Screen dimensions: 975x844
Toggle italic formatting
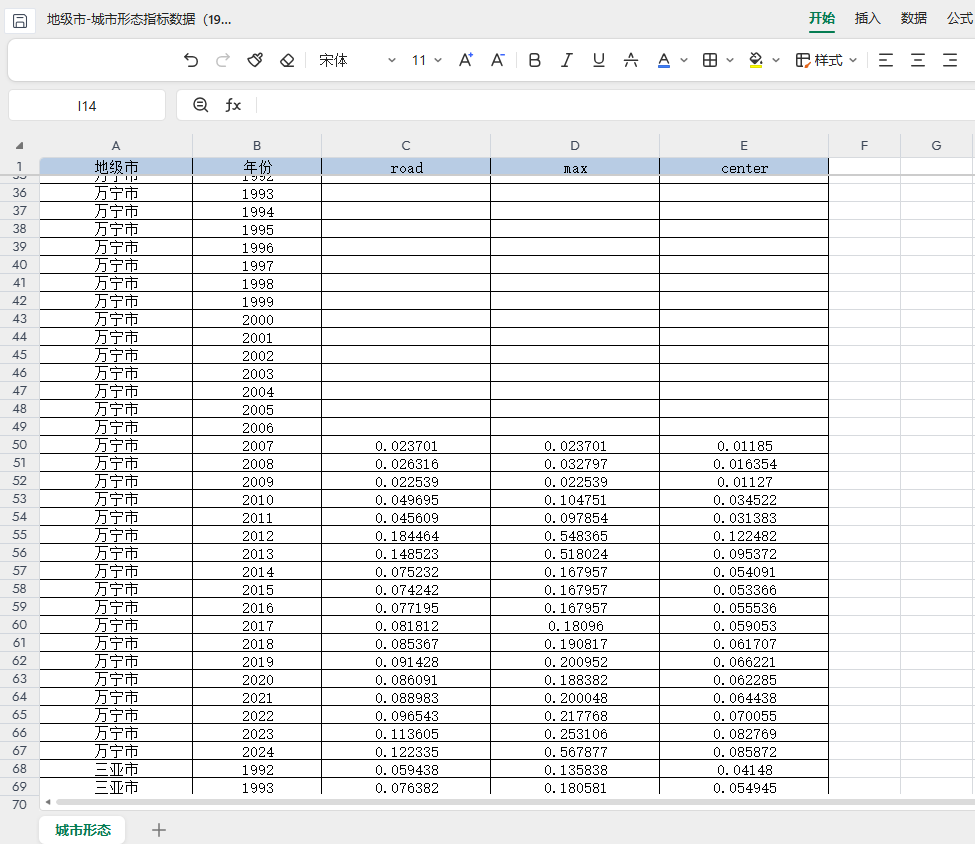[x=567, y=61]
